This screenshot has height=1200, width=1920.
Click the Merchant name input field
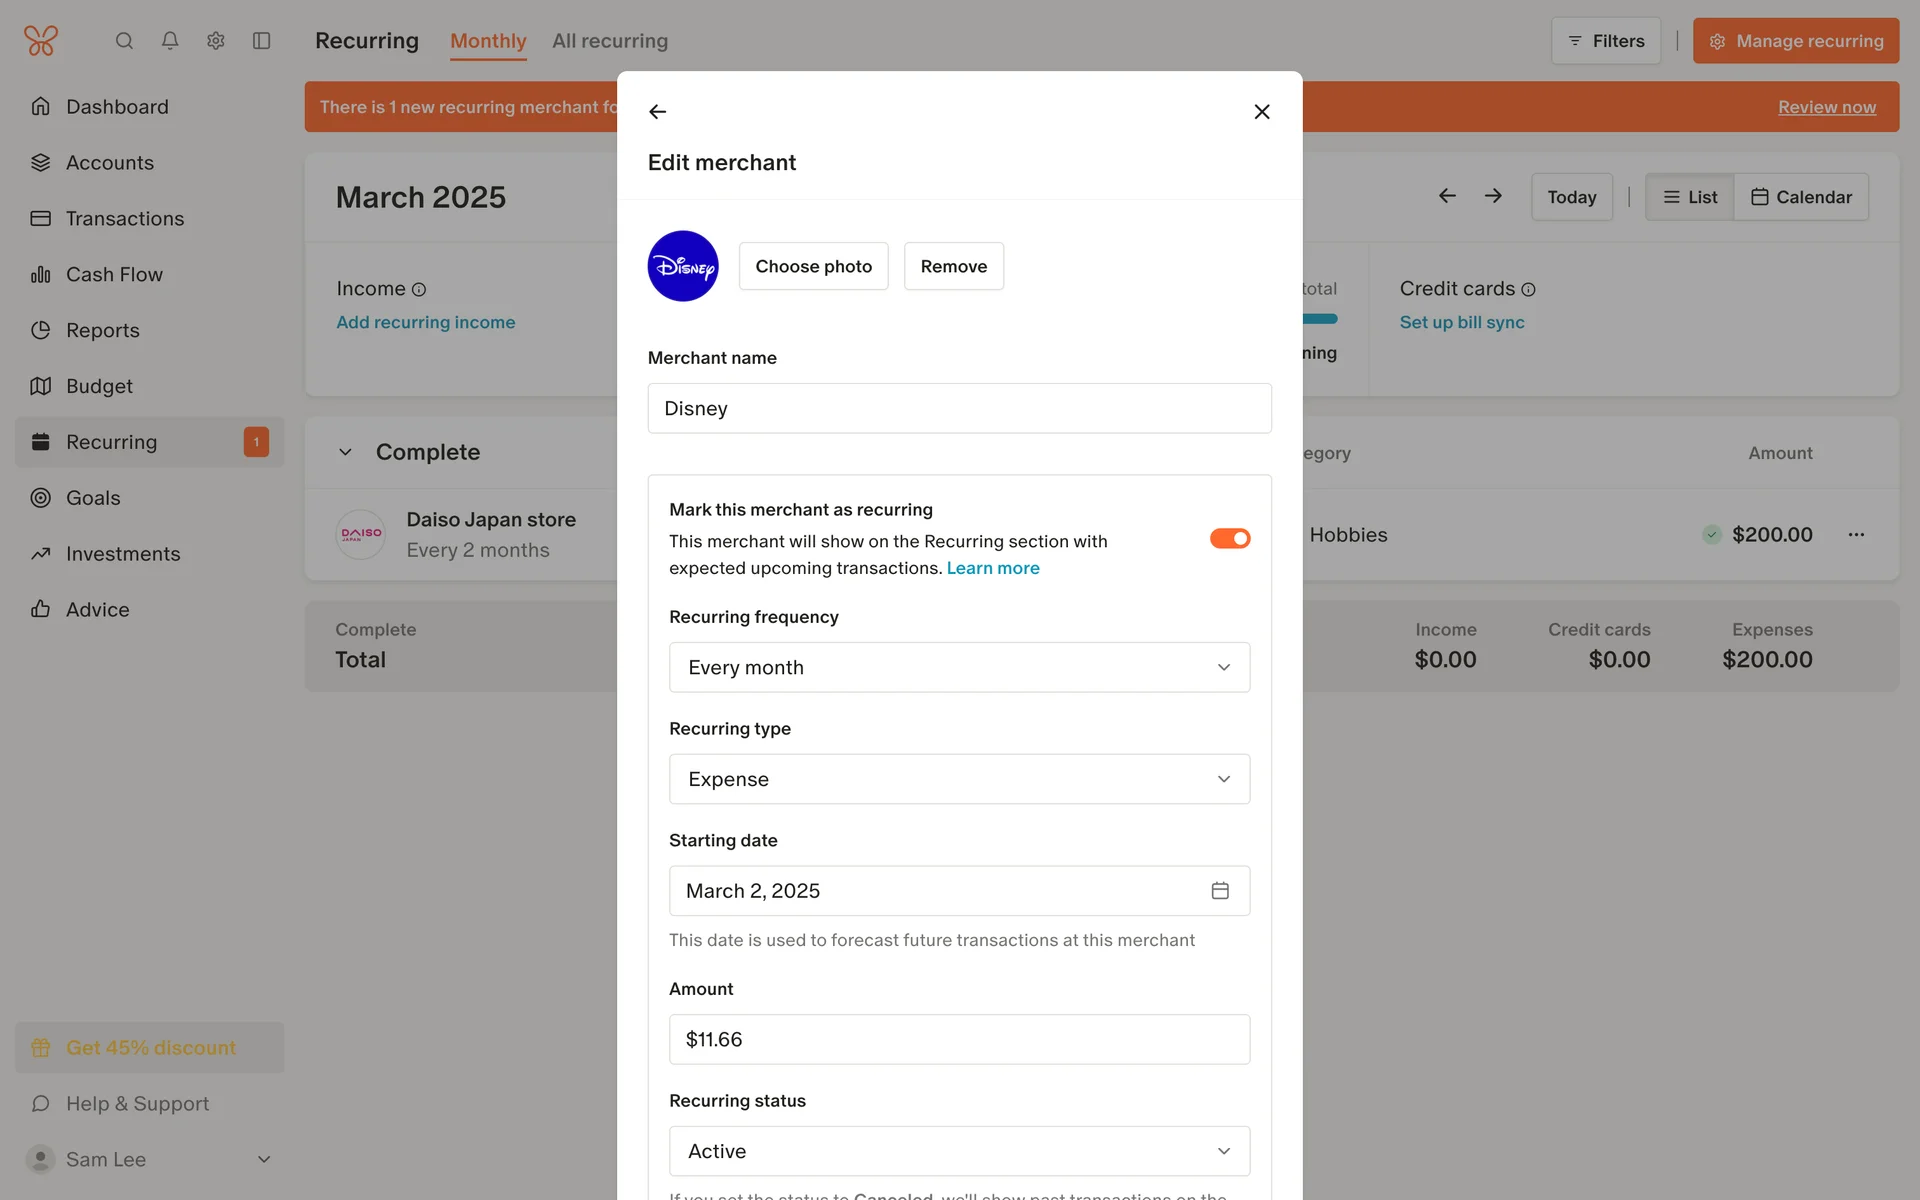tap(959, 408)
